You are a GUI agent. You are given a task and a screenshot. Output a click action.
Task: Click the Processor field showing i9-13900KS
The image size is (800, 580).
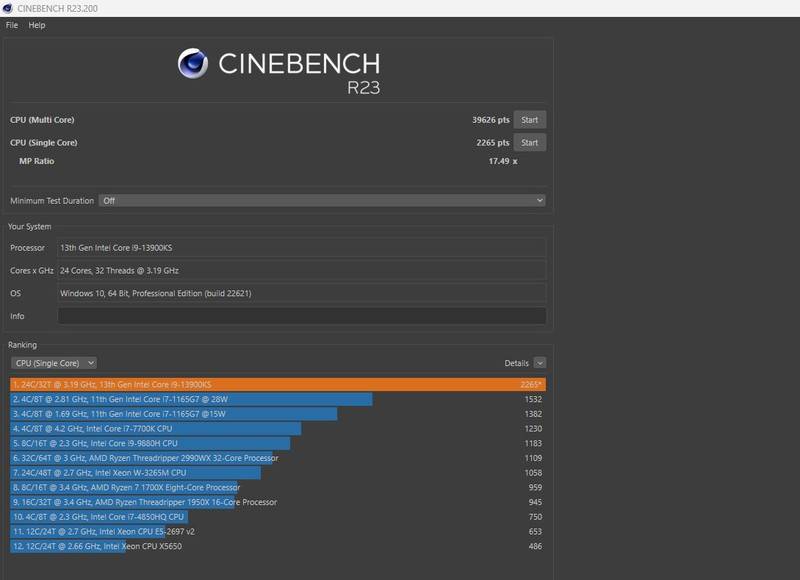coord(302,248)
